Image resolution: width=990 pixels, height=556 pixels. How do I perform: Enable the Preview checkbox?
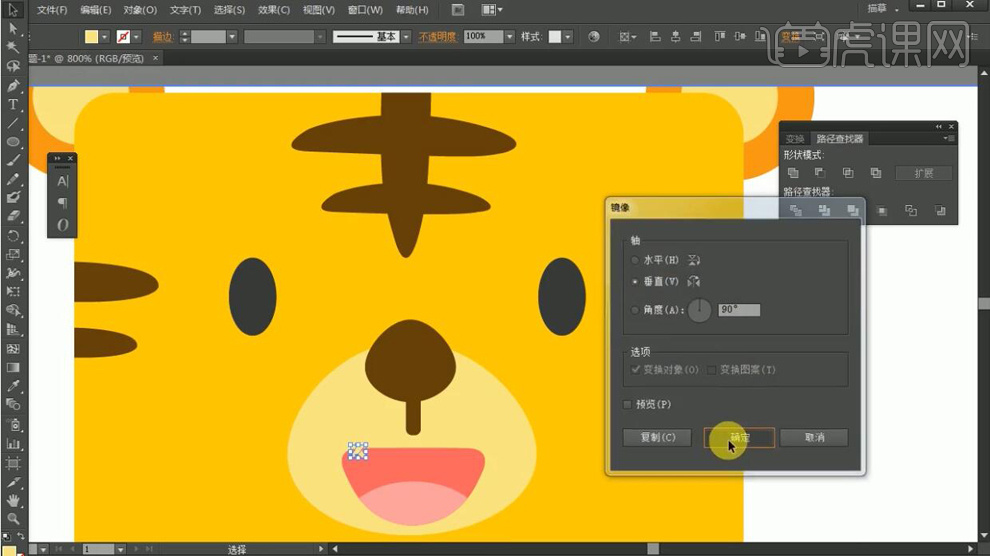pyautogui.click(x=627, y=405)
